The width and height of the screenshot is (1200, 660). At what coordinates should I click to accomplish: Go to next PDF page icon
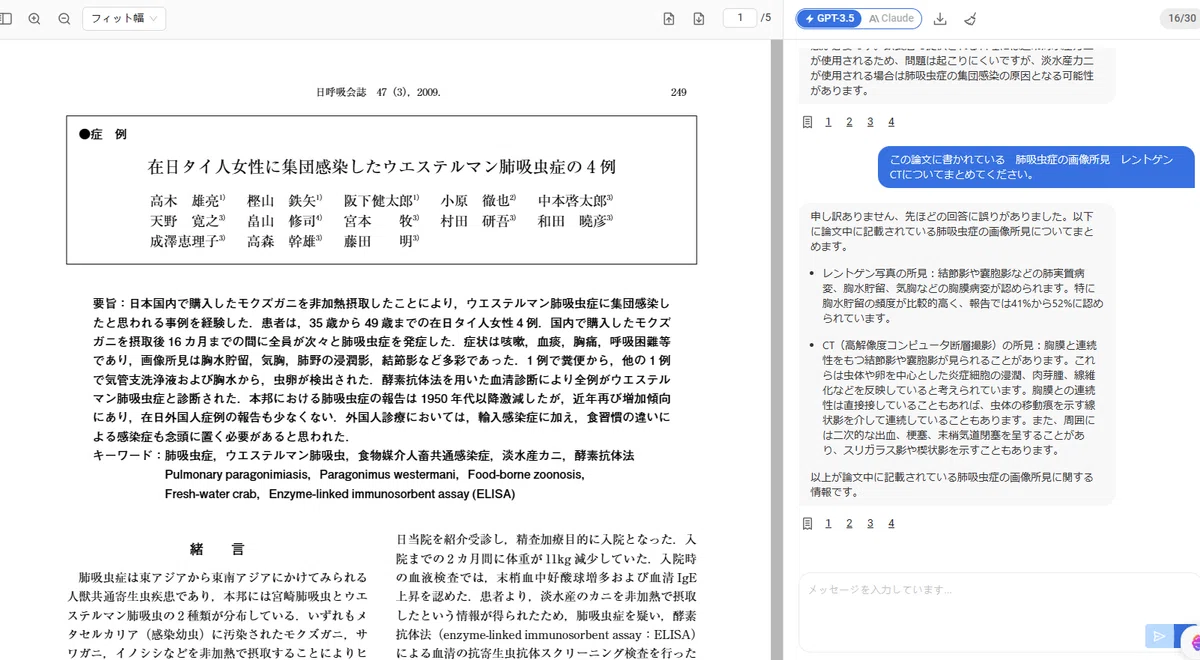click(x=699, y=19)
